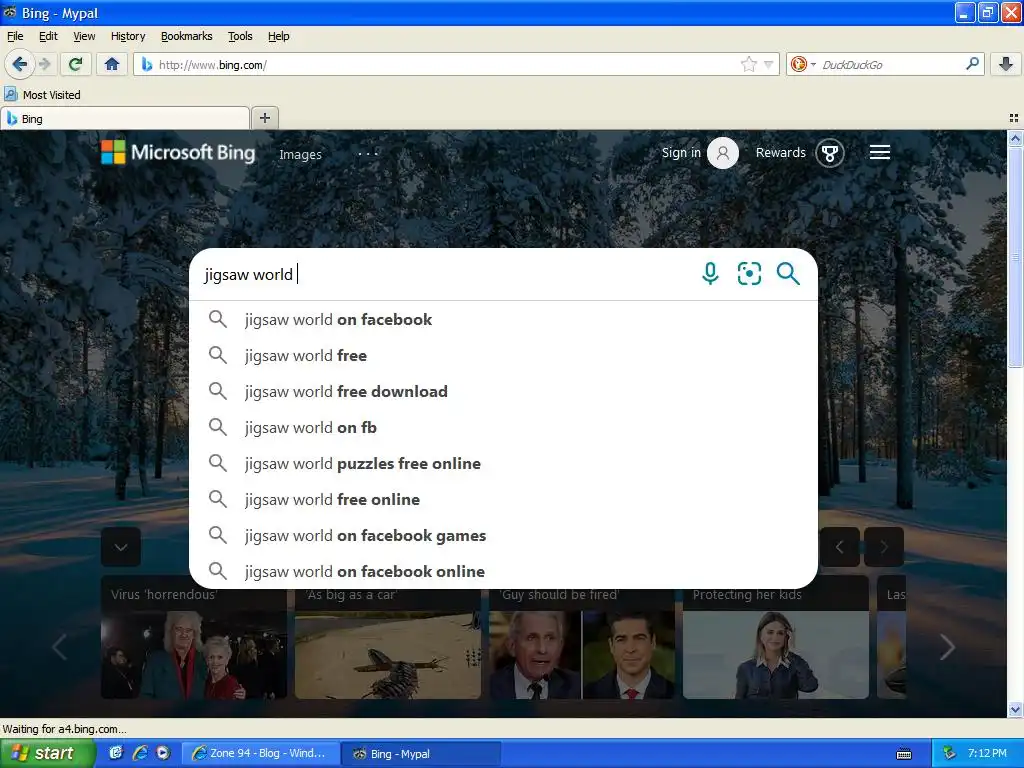Start voice search with microphone icon

pos(710,274)
